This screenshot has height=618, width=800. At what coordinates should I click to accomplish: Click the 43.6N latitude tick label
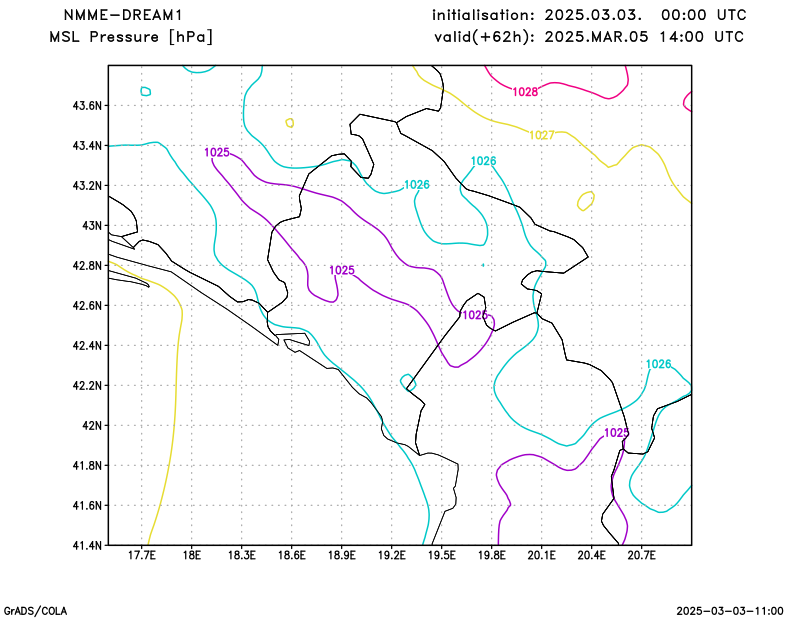(x=87, y=106)
